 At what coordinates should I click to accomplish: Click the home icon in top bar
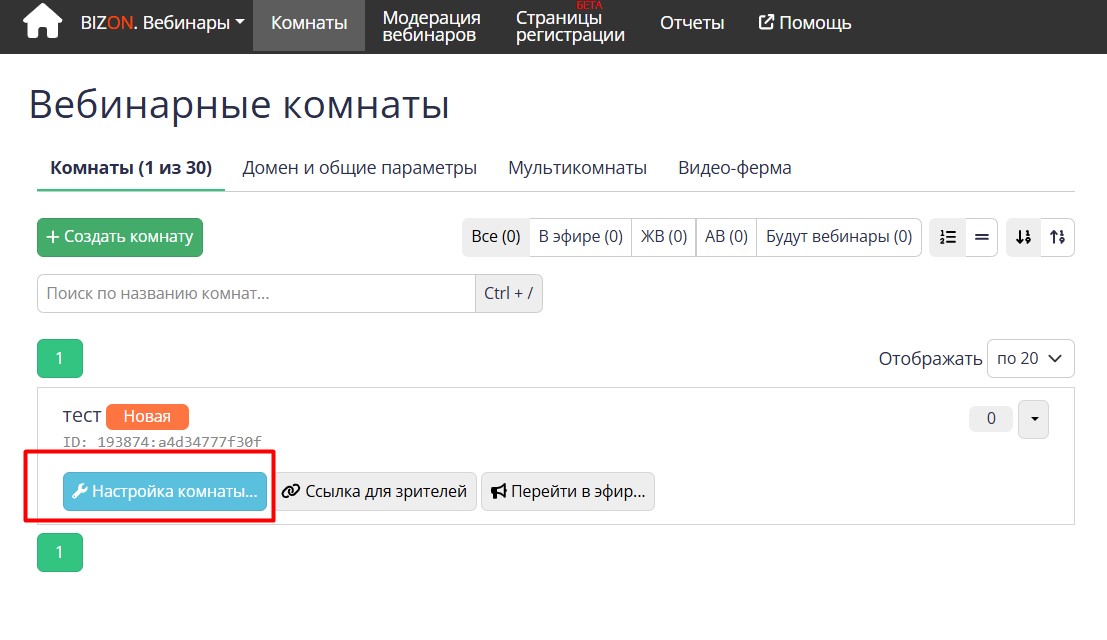(x=42, y=22)
